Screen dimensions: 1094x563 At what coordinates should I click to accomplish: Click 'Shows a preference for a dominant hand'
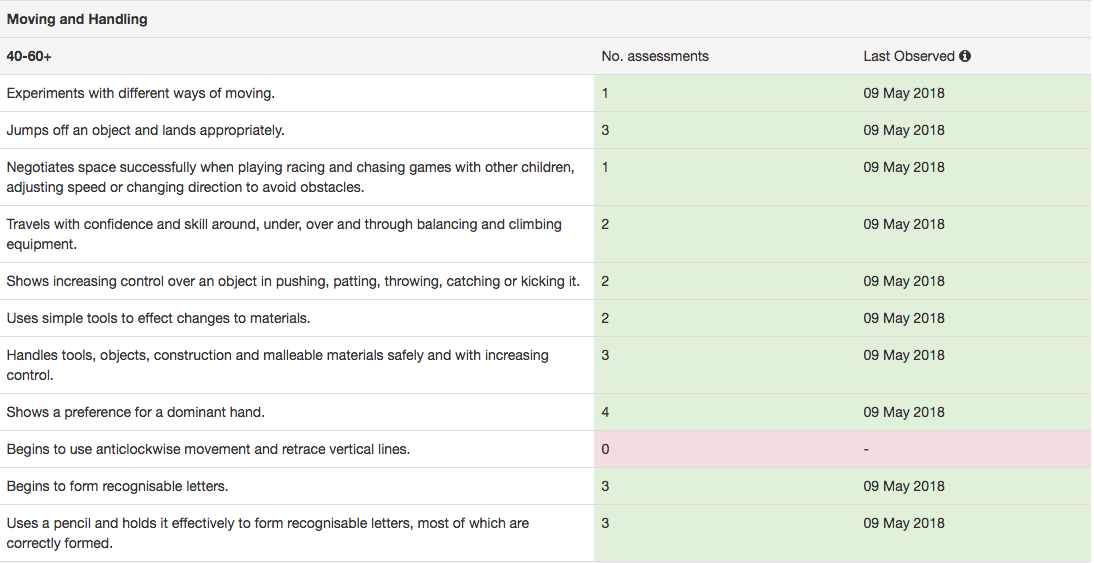(x=135, y=412)
